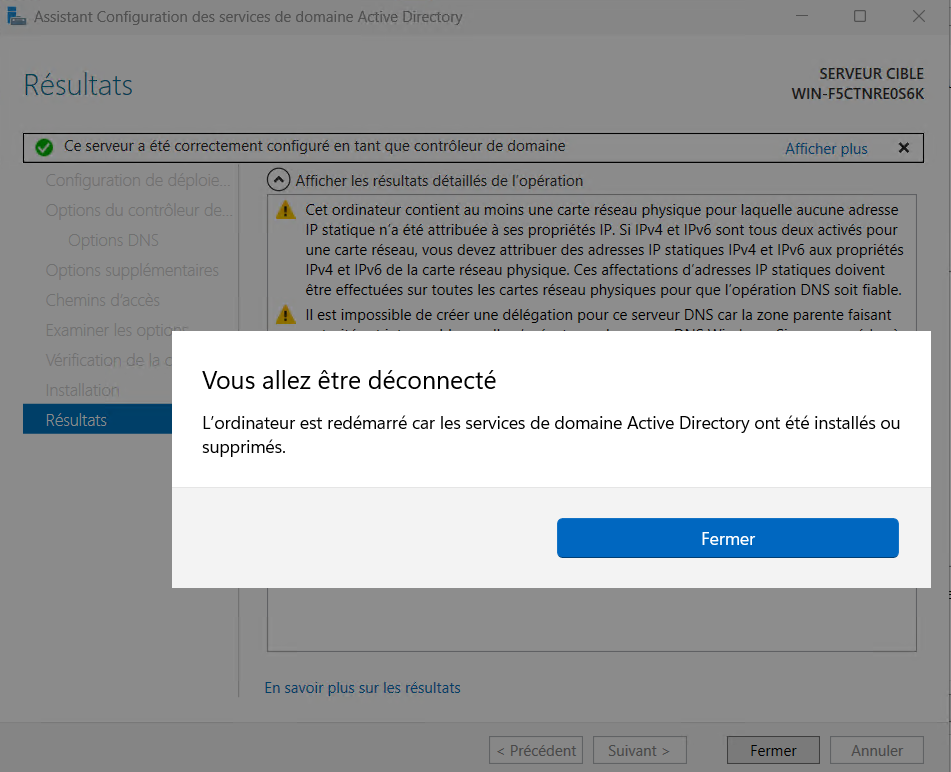Minimize the wizard window
The image size is (951, 772).
click(x=802, y=16)
